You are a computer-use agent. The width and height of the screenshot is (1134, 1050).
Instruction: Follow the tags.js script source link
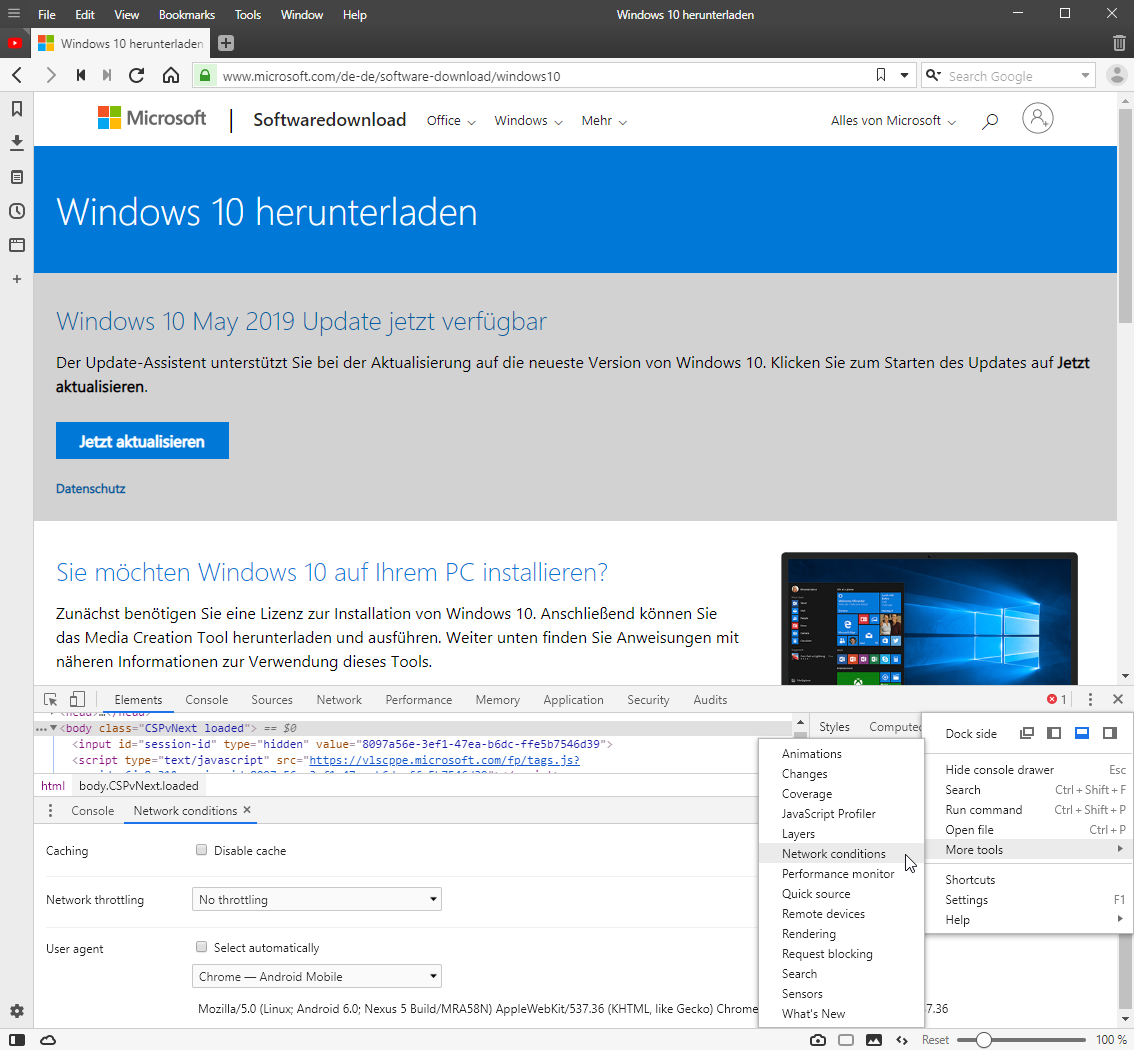(445, 760)
